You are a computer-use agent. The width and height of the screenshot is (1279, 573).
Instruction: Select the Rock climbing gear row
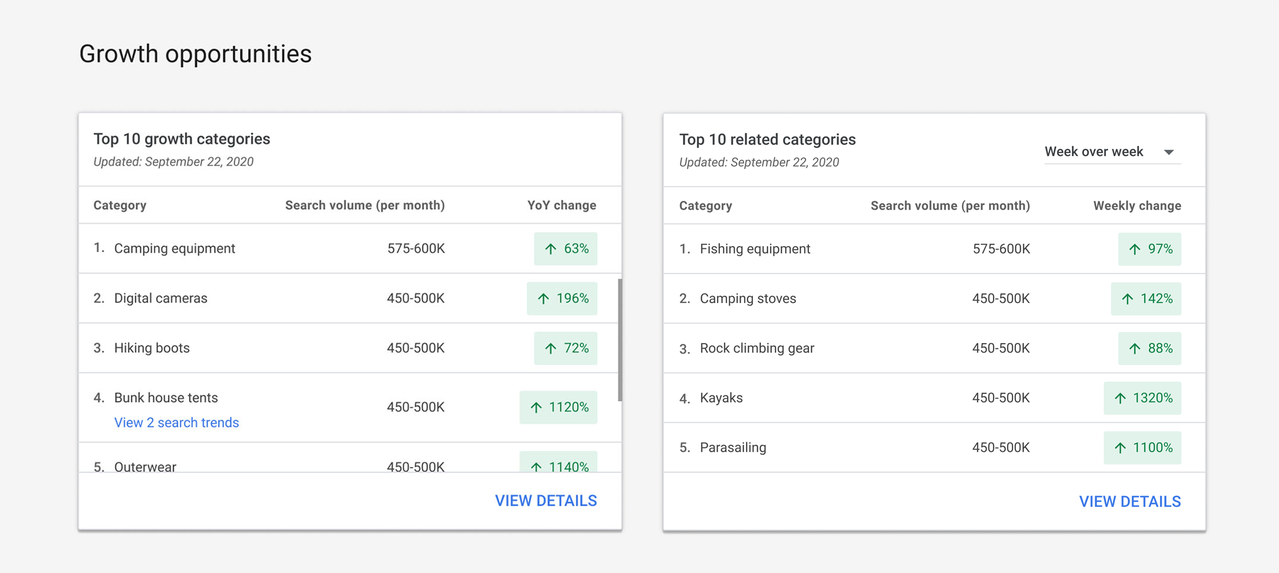click(x=756, y=349)
